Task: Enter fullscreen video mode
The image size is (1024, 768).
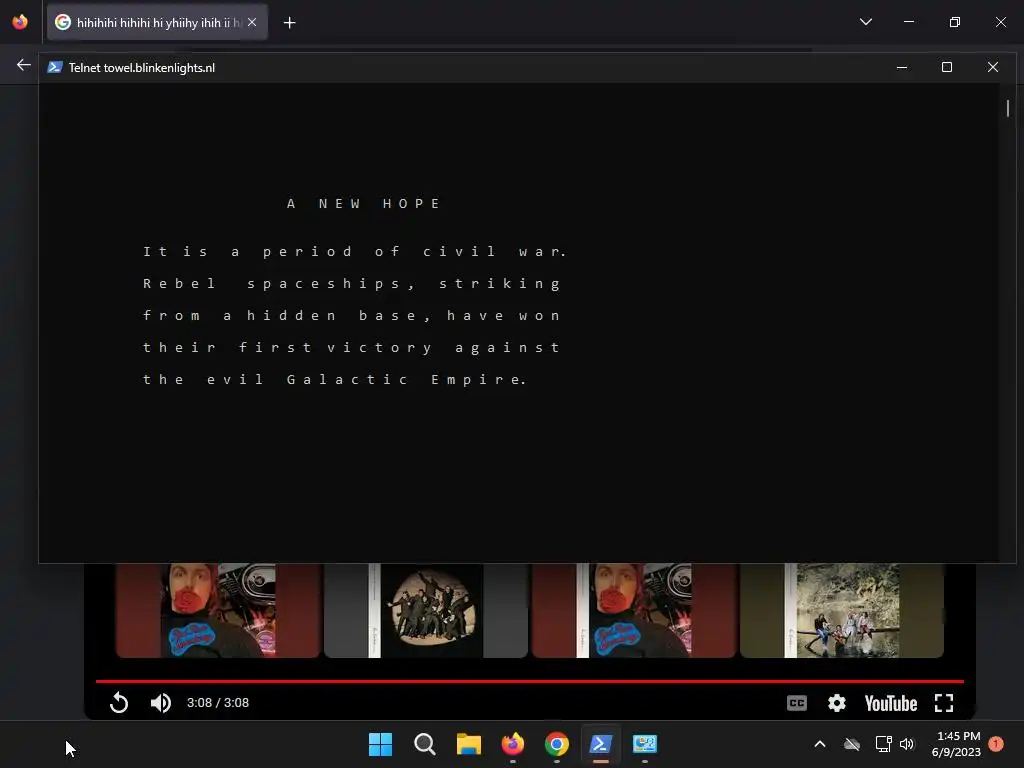Action: 944,703
